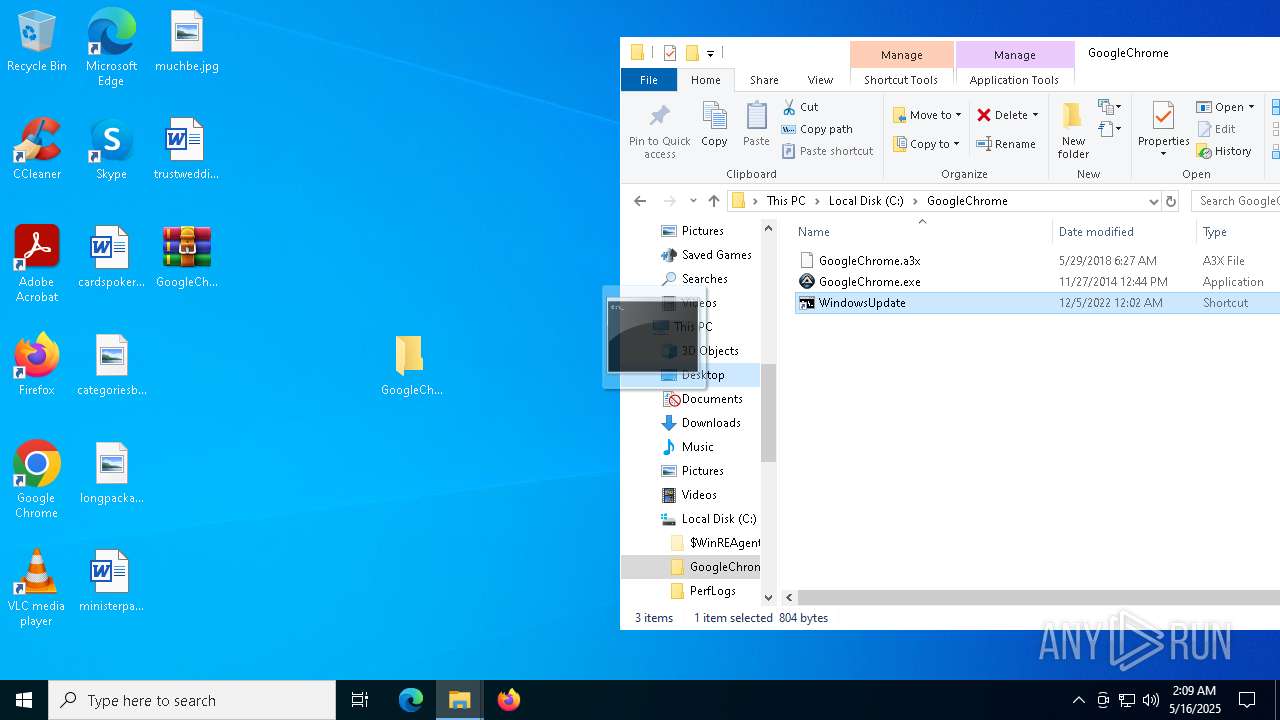Viewport: 1280px width, 720px height.
Task: Open the File menu tab
Action: tap(649, 80)
